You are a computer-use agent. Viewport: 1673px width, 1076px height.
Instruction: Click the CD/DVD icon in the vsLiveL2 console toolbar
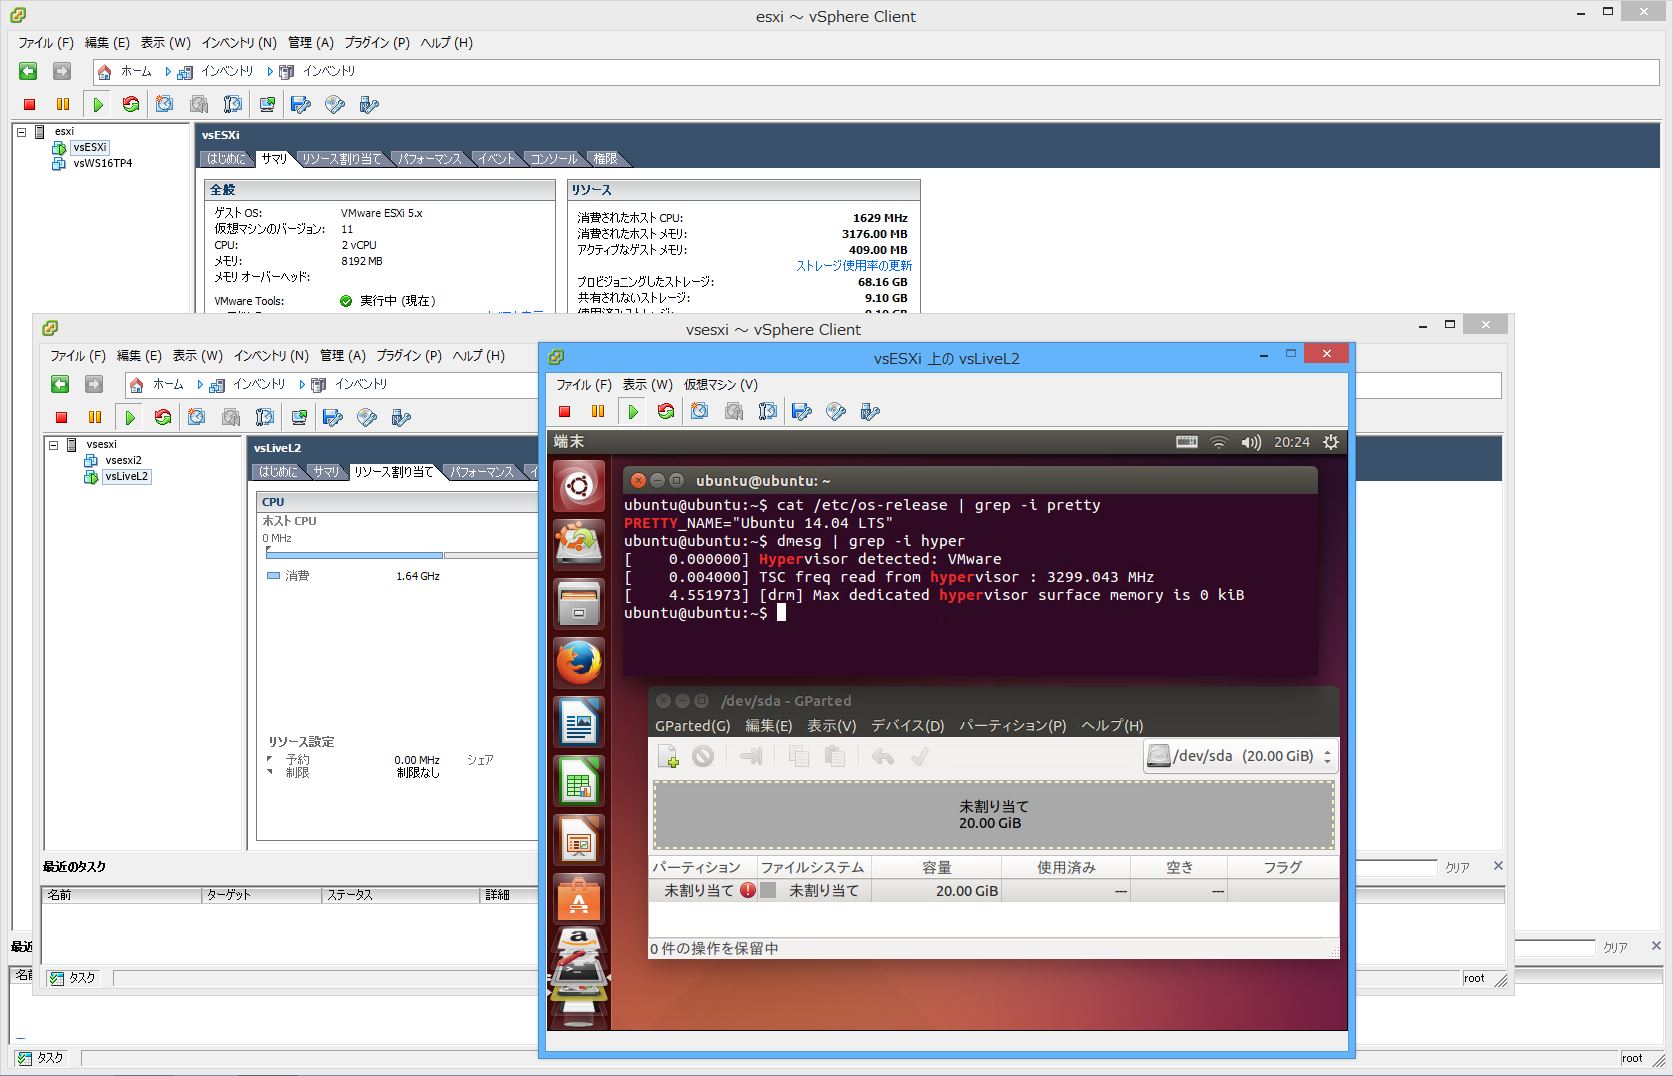836,411
